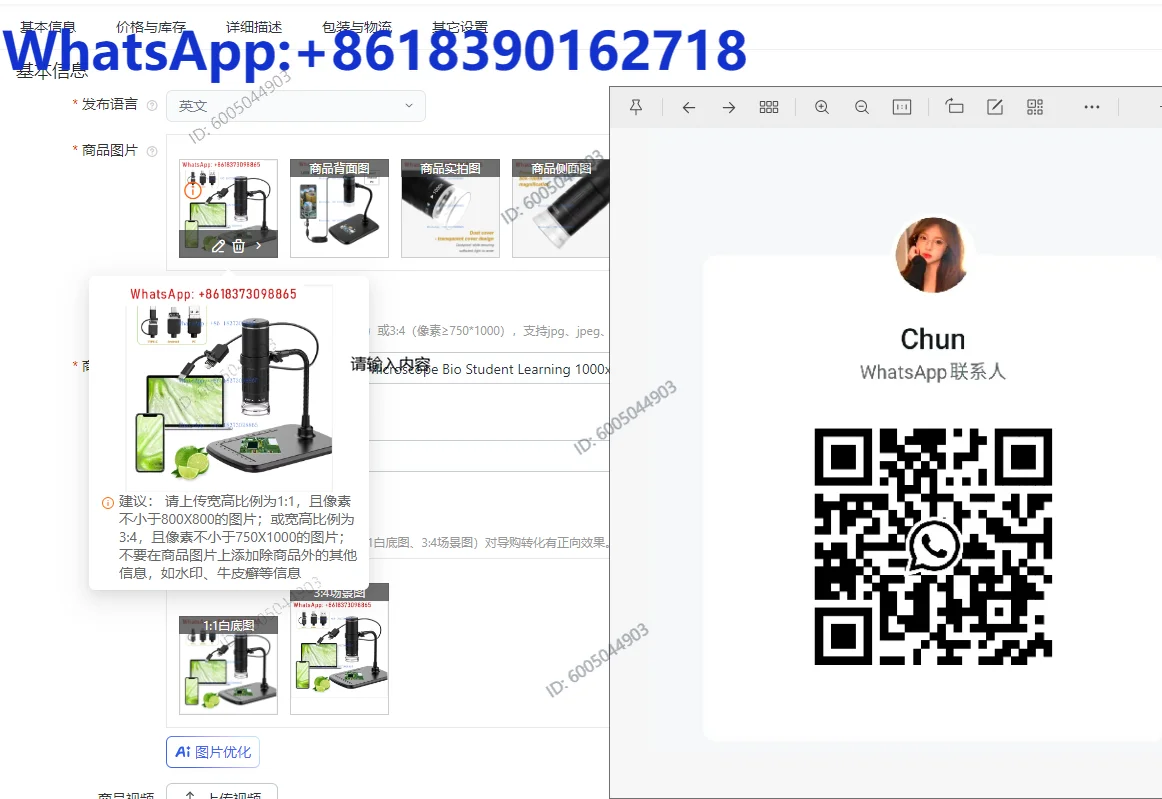The image size is (1162, 799).
Task: Click the 商品图片 field label
Action: (x=109, y=150)
